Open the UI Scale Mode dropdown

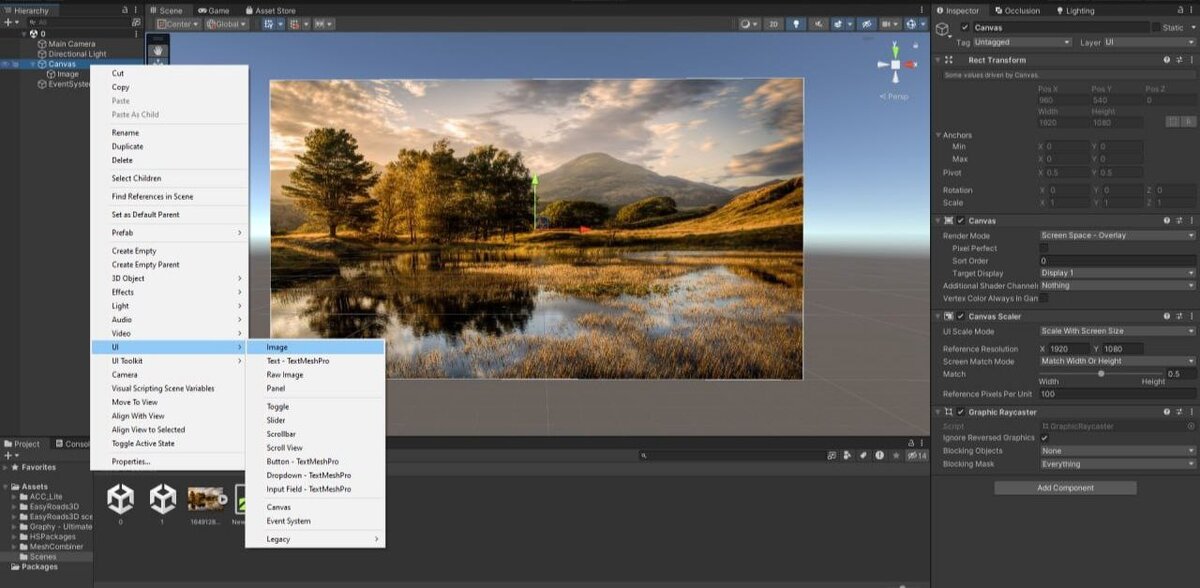point(1117,331)
